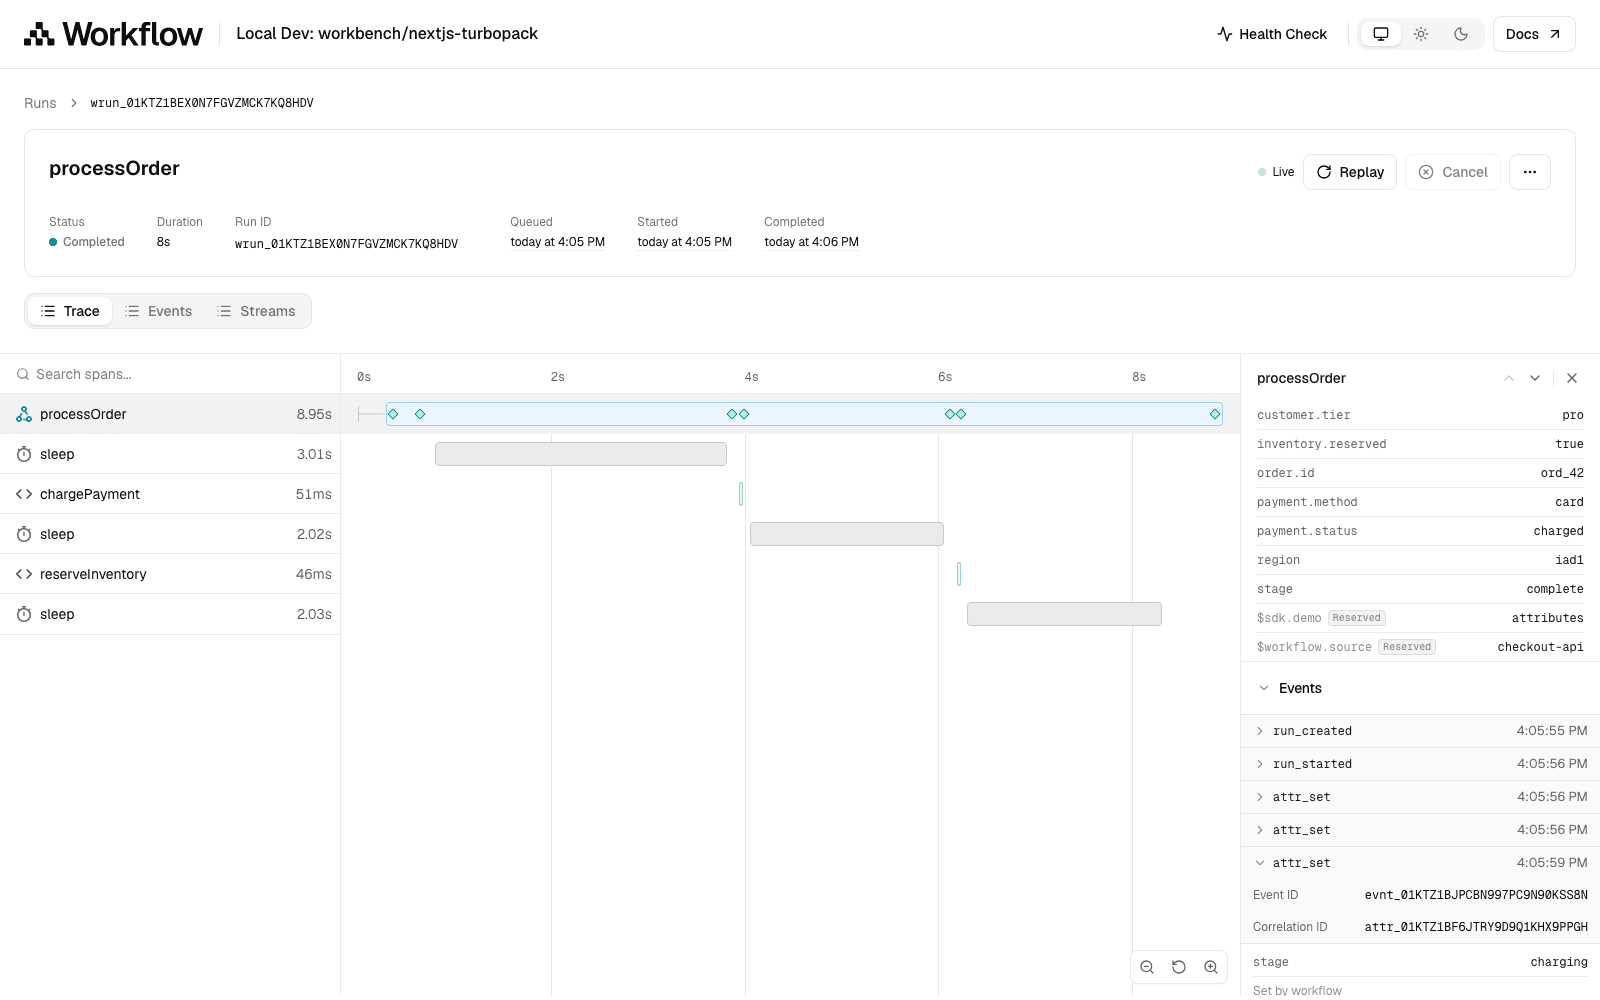Image resolution: width=1600 pixels, height=1000 pixels.
Task: Select the 2.02s sleep span row
Action: coord(170,534)
